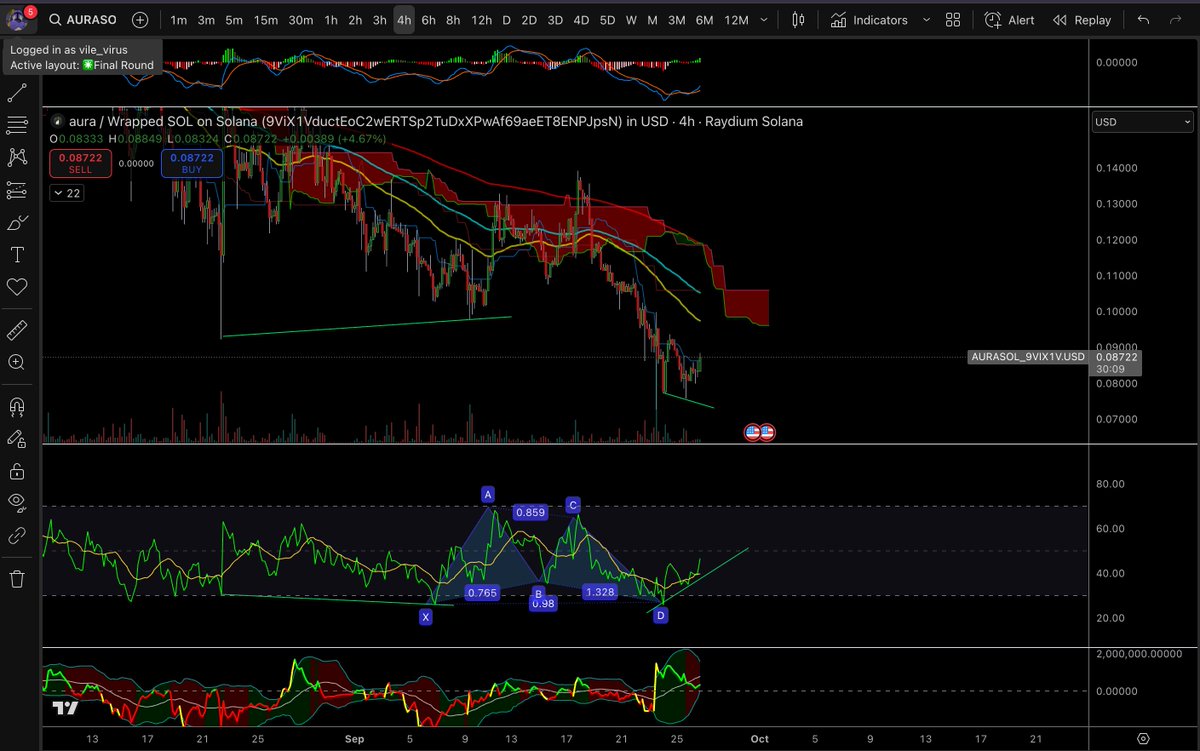Hide all drawings with the eye toggle
Viewport: 1200px width, 751px height.
[16, 502]
